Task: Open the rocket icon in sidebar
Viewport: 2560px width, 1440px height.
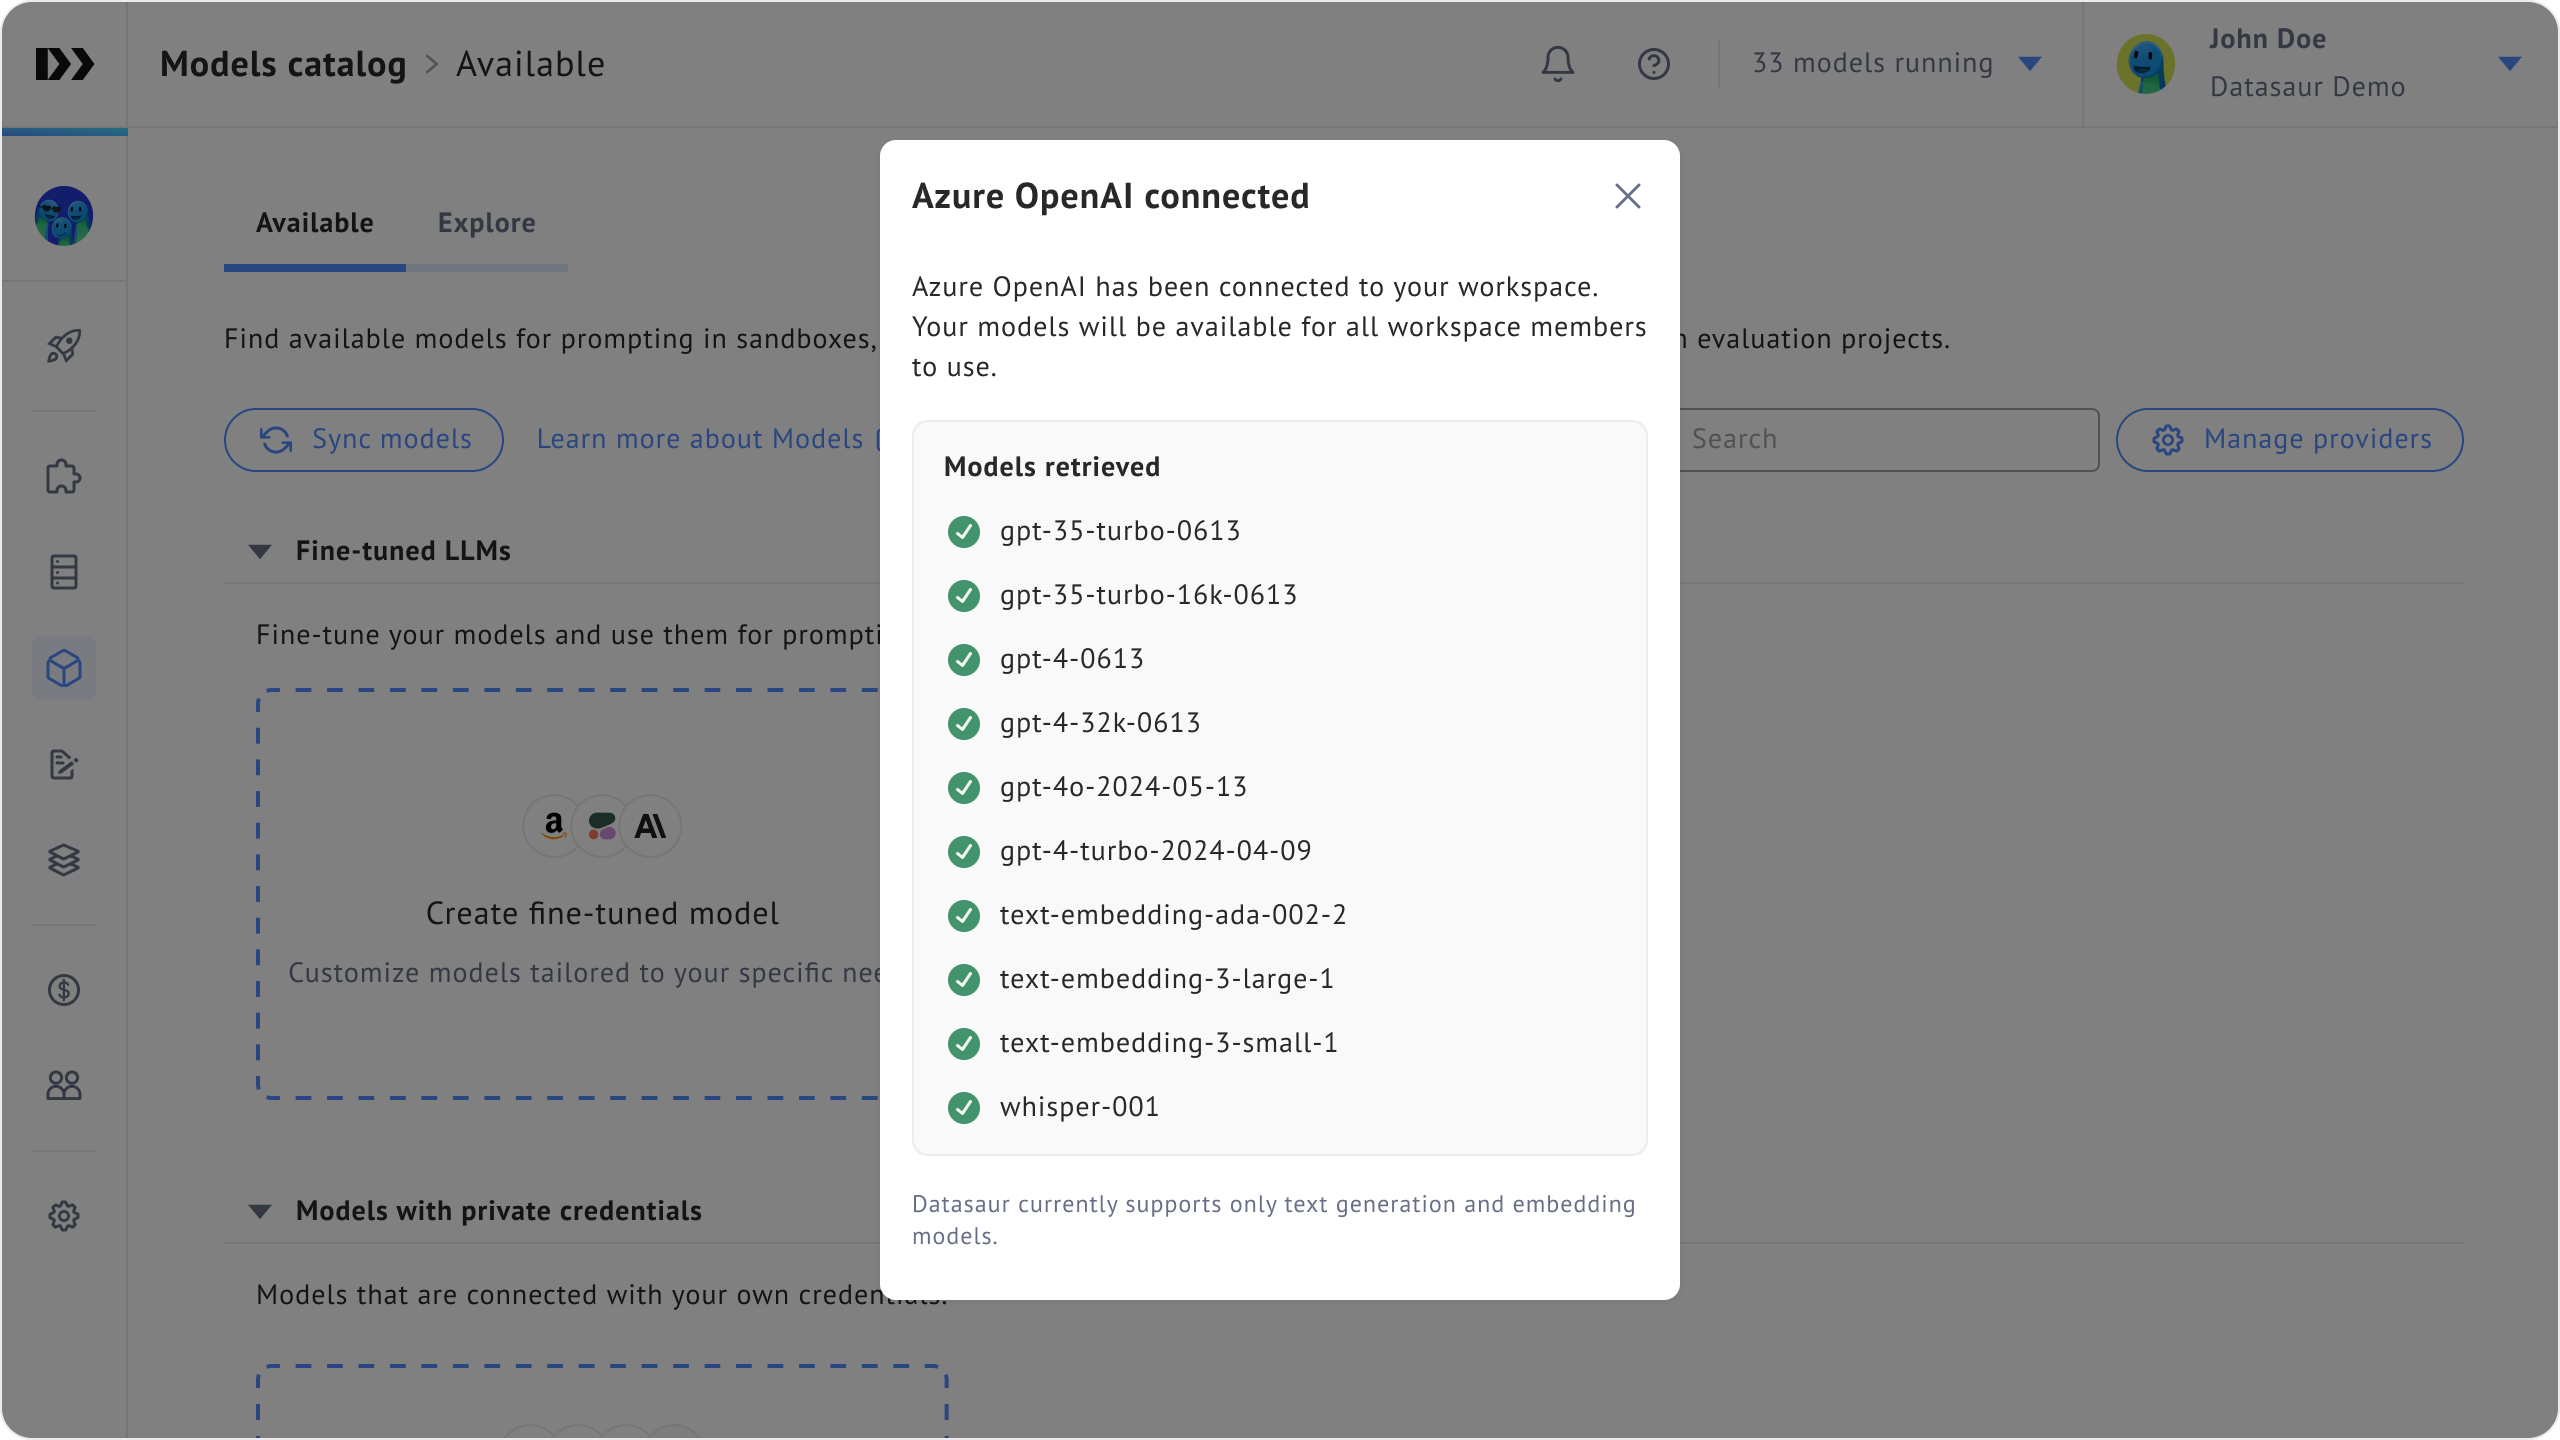Action: coord(64,346)
